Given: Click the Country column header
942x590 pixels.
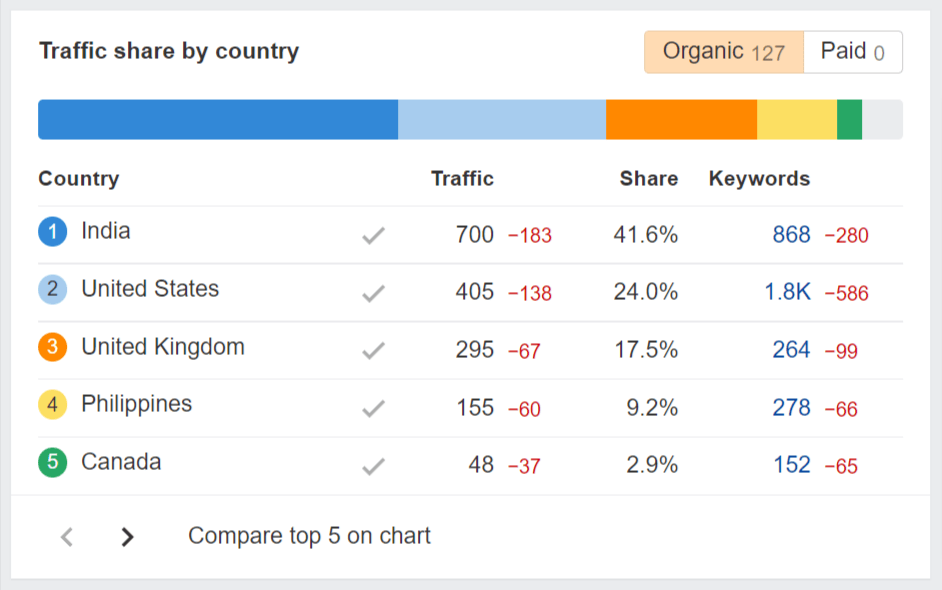Looking at the screenshot, I should [x=79, y=178].
